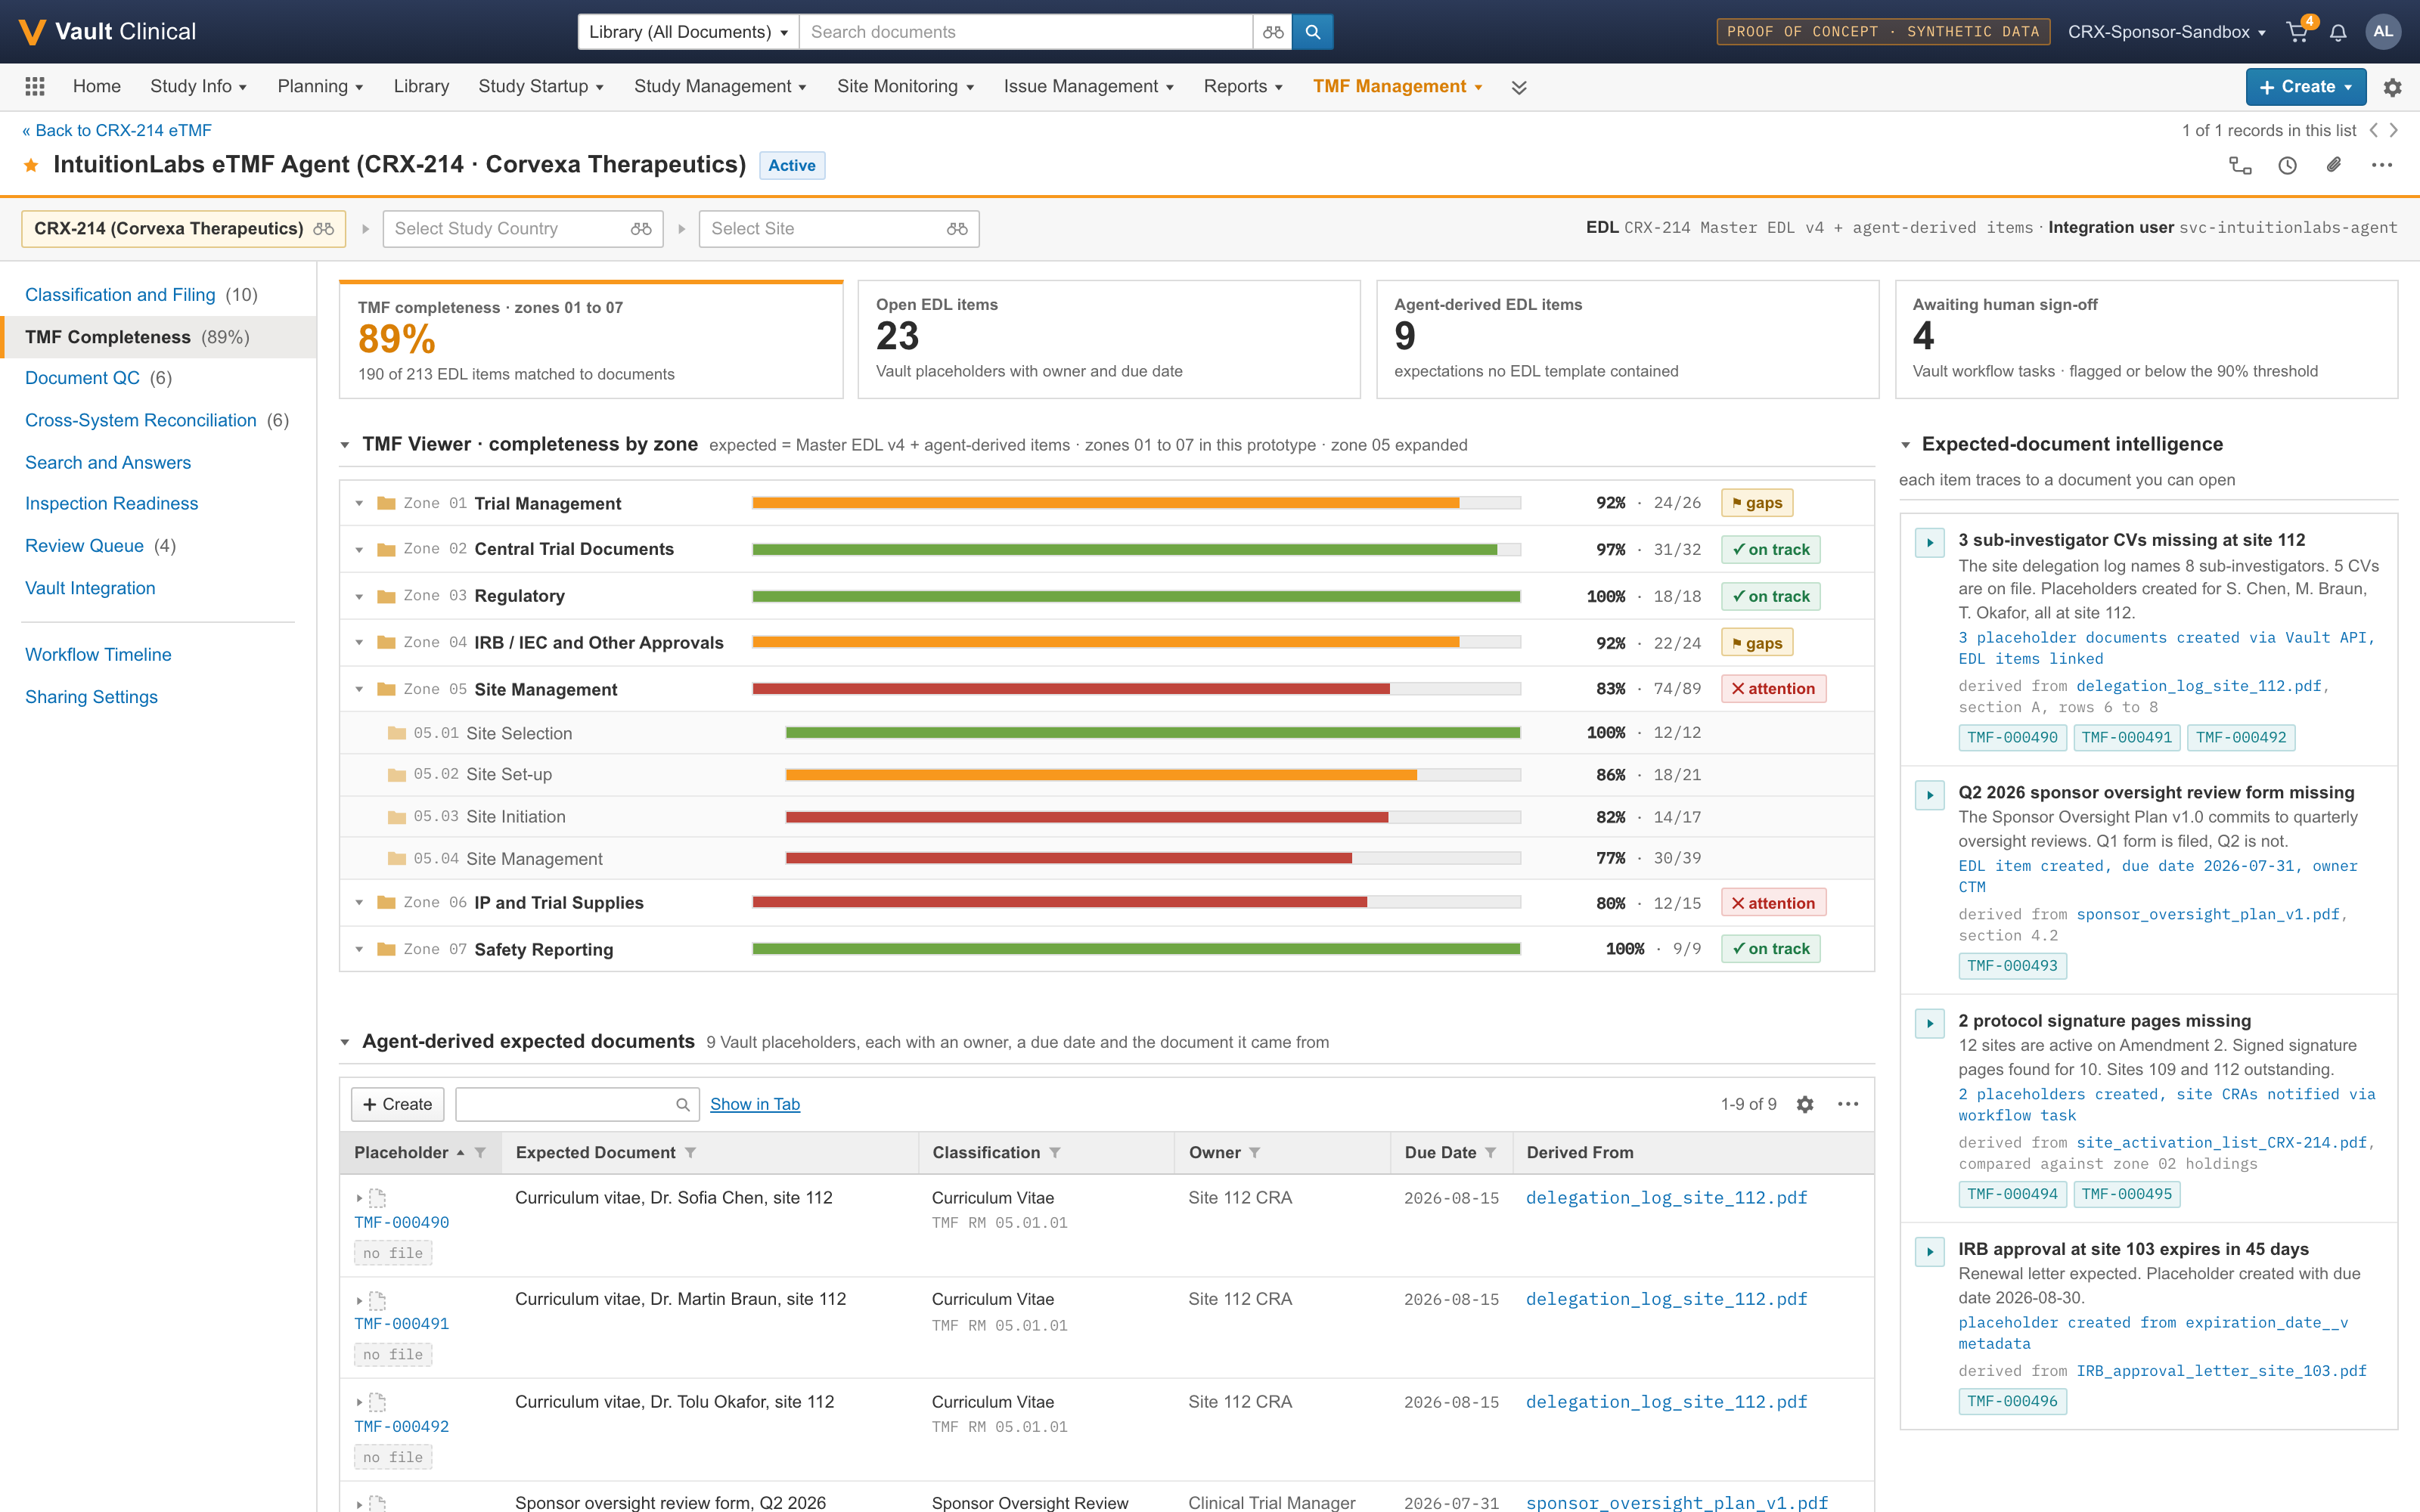Expand the TMF-000491 row arrow
The height and width of the screenshot is (1512, 2420).
[x=359, y=1301]
